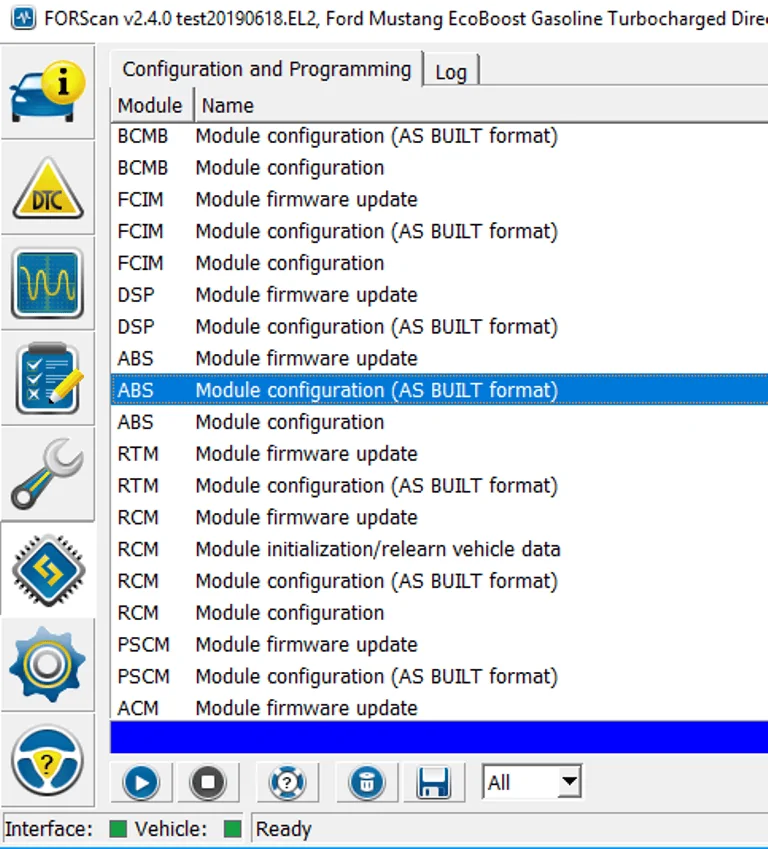
Task: Select ABS Module firmware update row
Action: pyautogui.click(x=439, y=358)
